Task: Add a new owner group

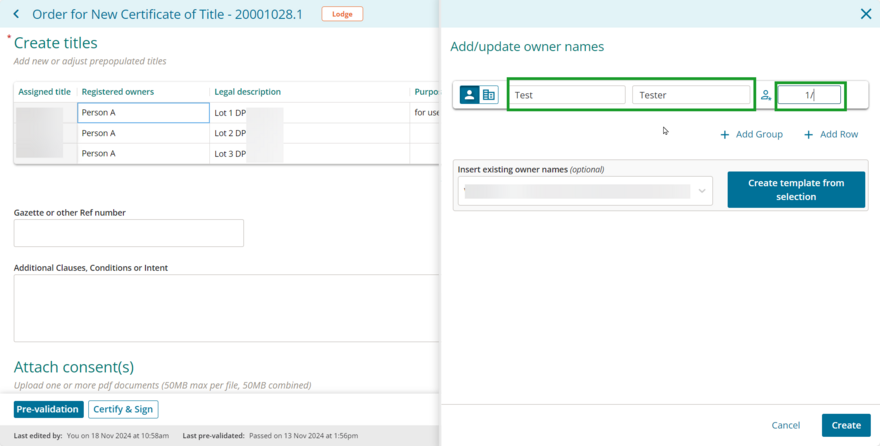Action: click(x=751, y=135)
